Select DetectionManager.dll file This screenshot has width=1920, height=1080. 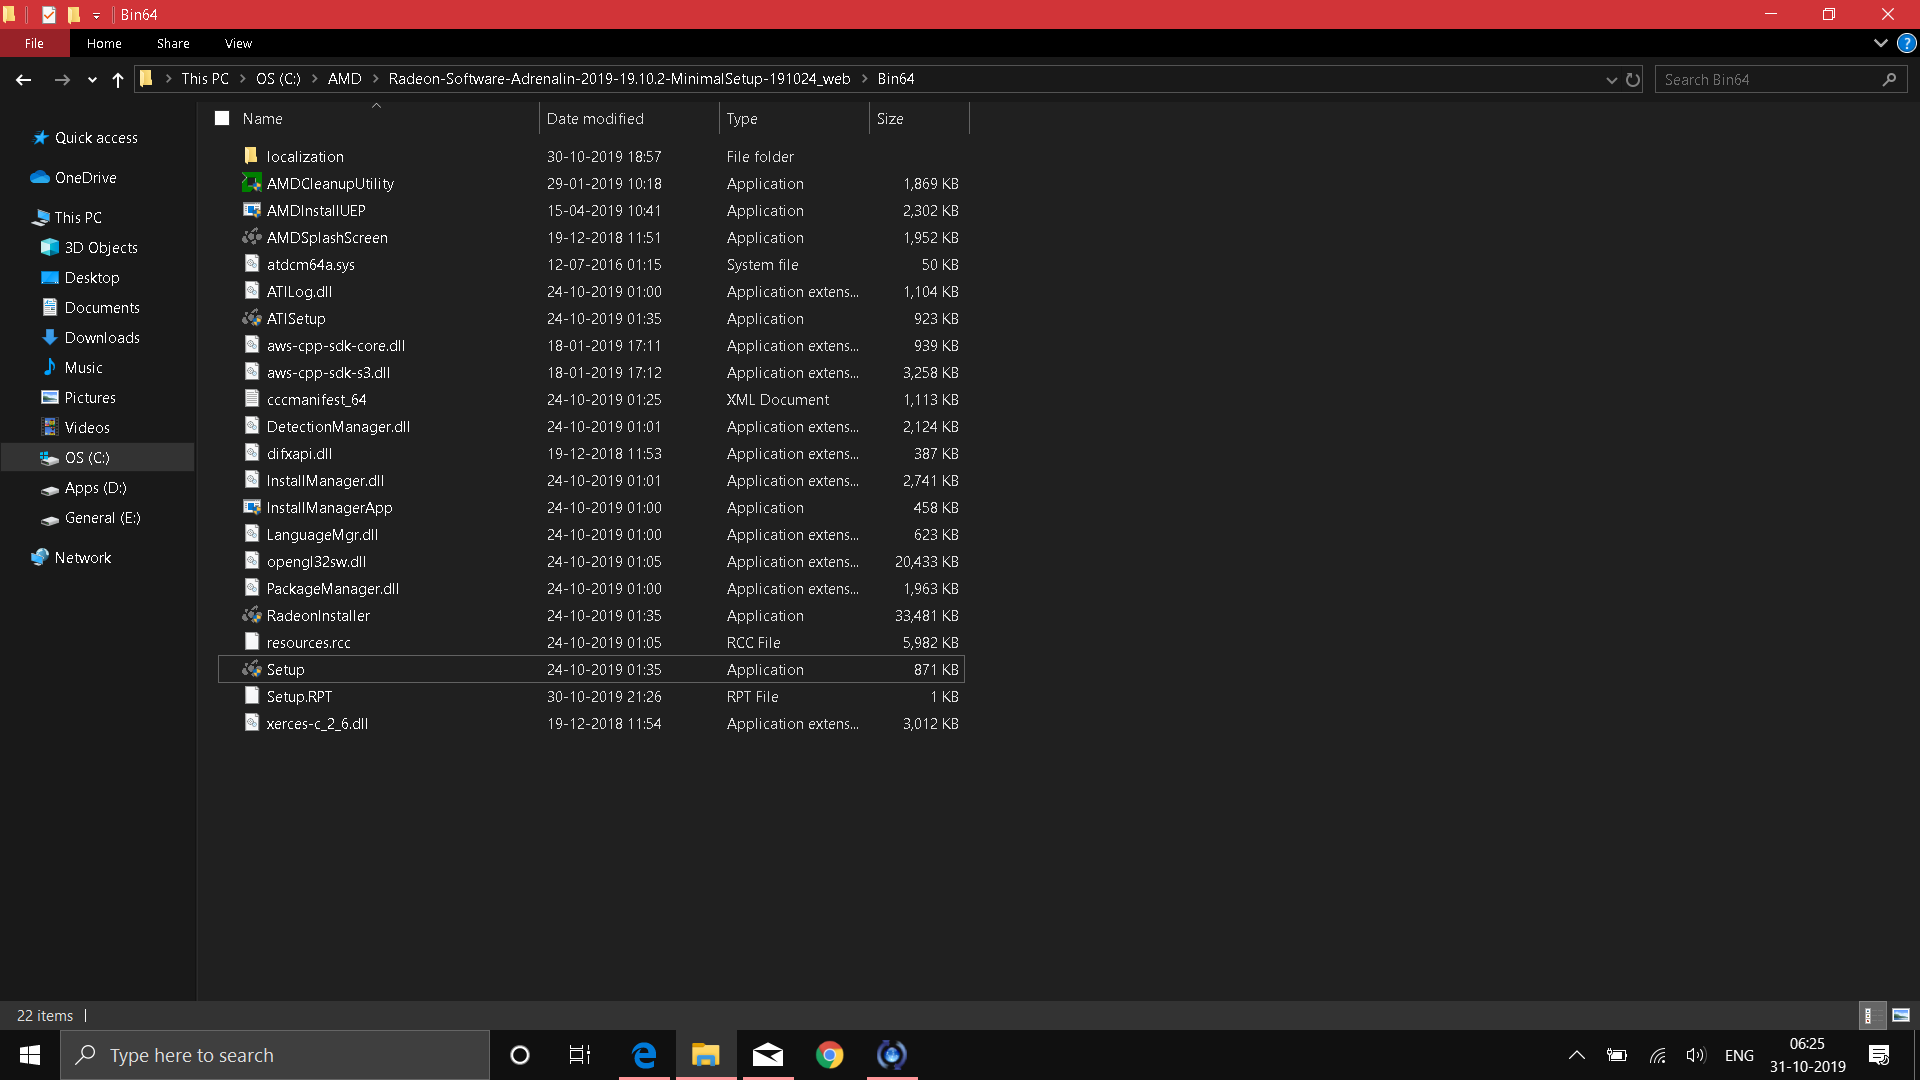click(x=338, y=427)
